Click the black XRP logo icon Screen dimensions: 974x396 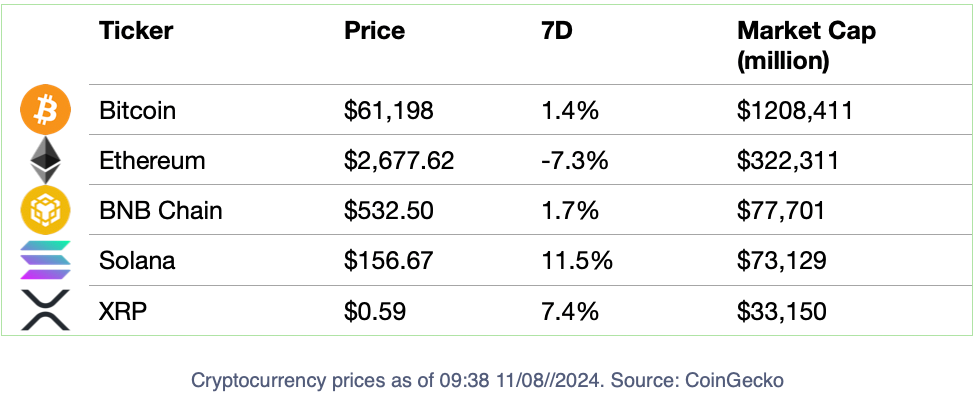pyautogui.click(x=46, y=310)
